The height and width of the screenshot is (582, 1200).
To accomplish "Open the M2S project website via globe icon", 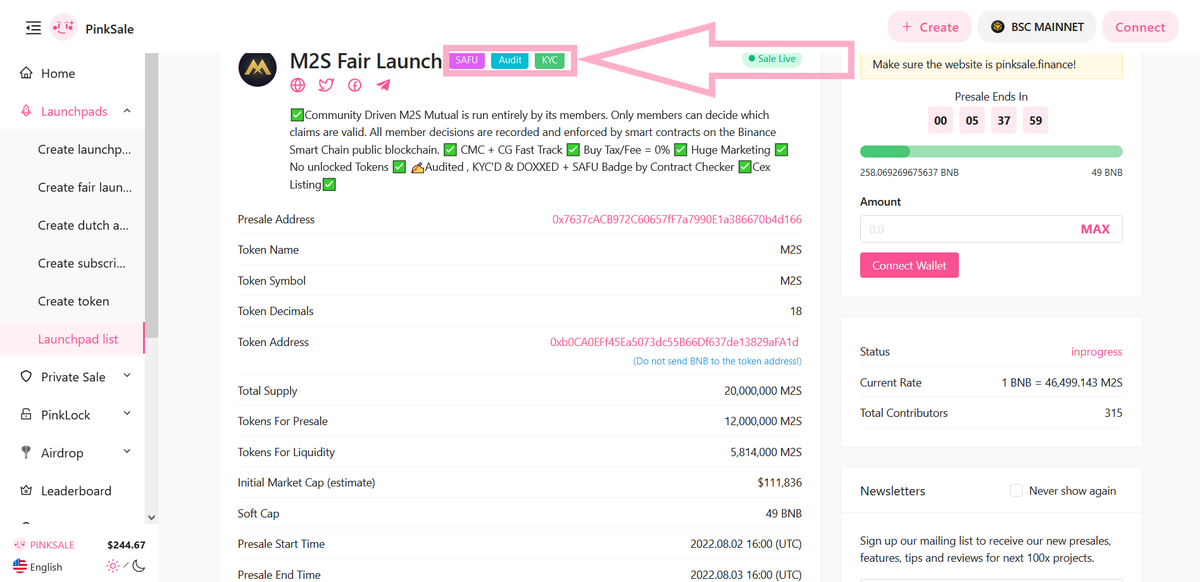I will click(x=297, y=85).
